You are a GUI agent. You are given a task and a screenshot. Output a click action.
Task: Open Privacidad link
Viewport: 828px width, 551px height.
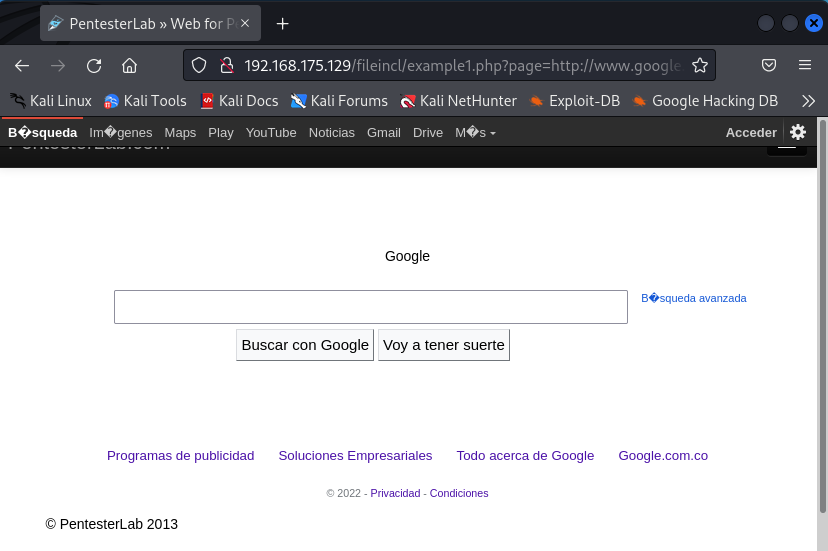[395, 493]
